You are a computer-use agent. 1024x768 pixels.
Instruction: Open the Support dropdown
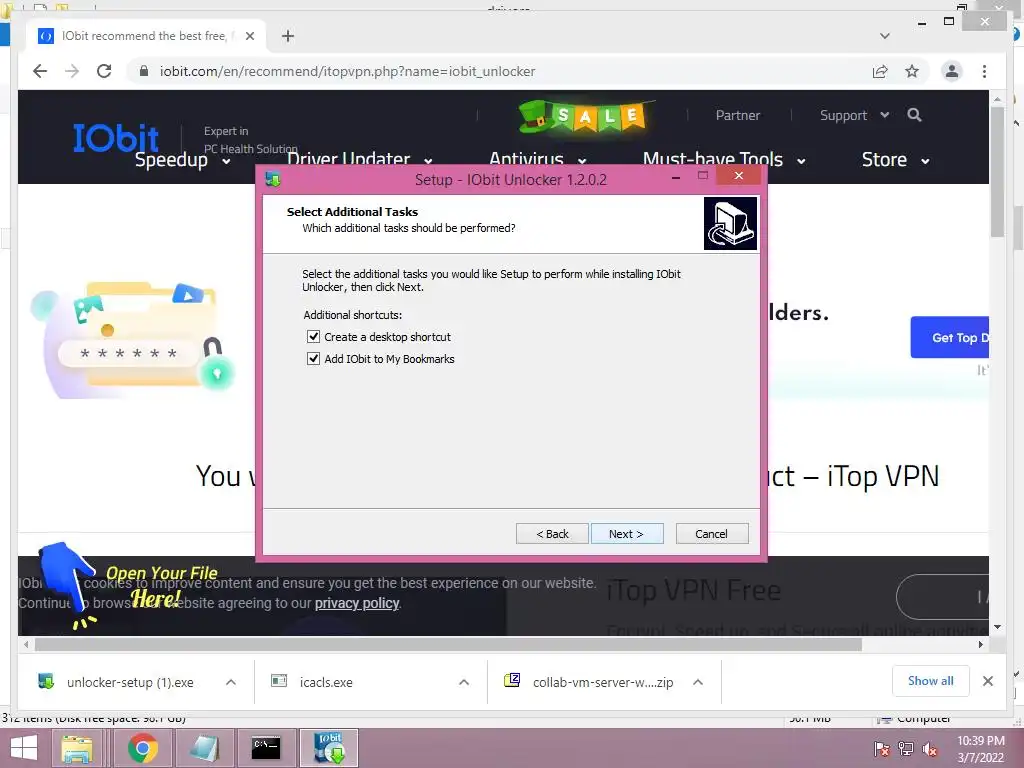click(854, 115)
